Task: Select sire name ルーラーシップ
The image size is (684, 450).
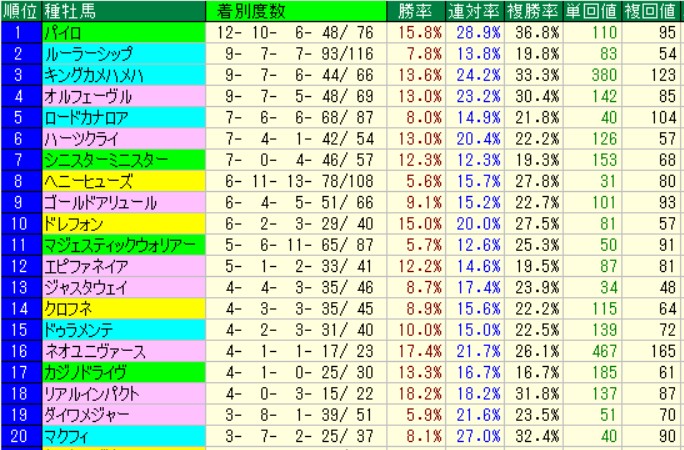Action: click(x=88, y=54)
